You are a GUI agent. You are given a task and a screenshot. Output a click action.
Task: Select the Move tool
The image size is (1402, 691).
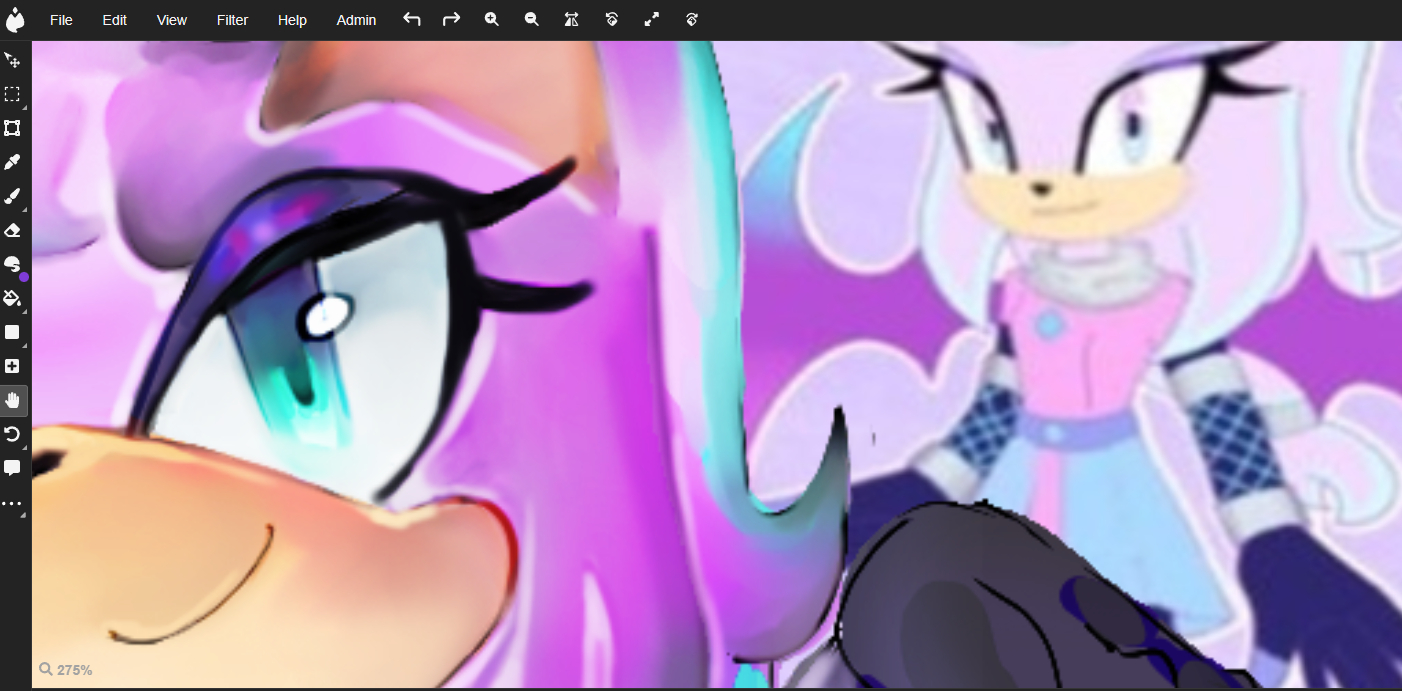pyautogui.click(x=12, y=60)
